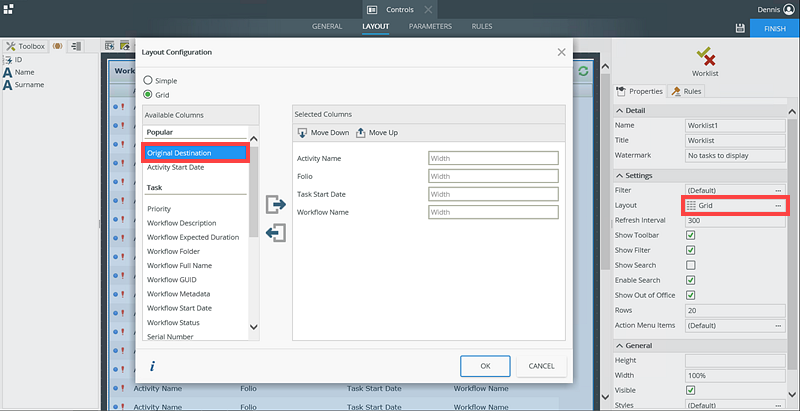This screenshot has height=411, width=800.
Task: Click the Worklist control icon
Action: 705,56
